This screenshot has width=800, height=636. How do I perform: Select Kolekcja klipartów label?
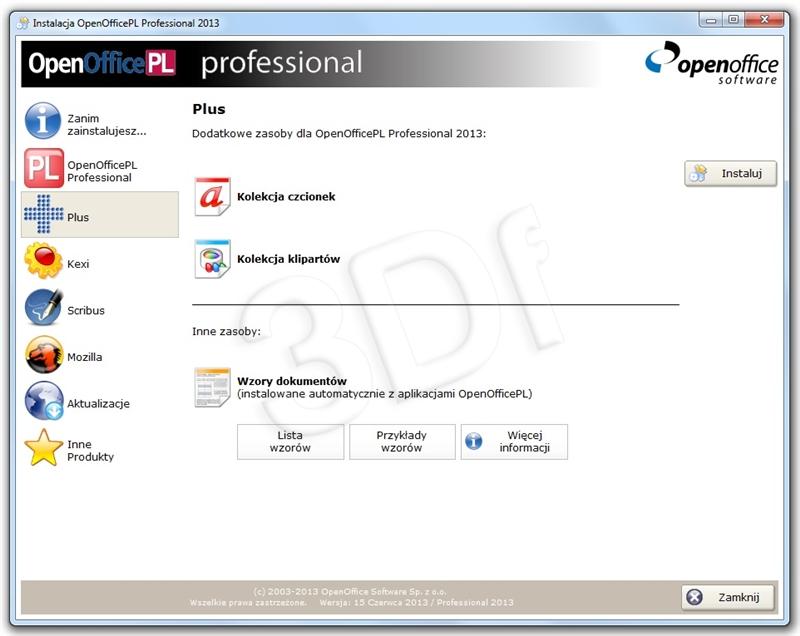click(x=288, y=259)
